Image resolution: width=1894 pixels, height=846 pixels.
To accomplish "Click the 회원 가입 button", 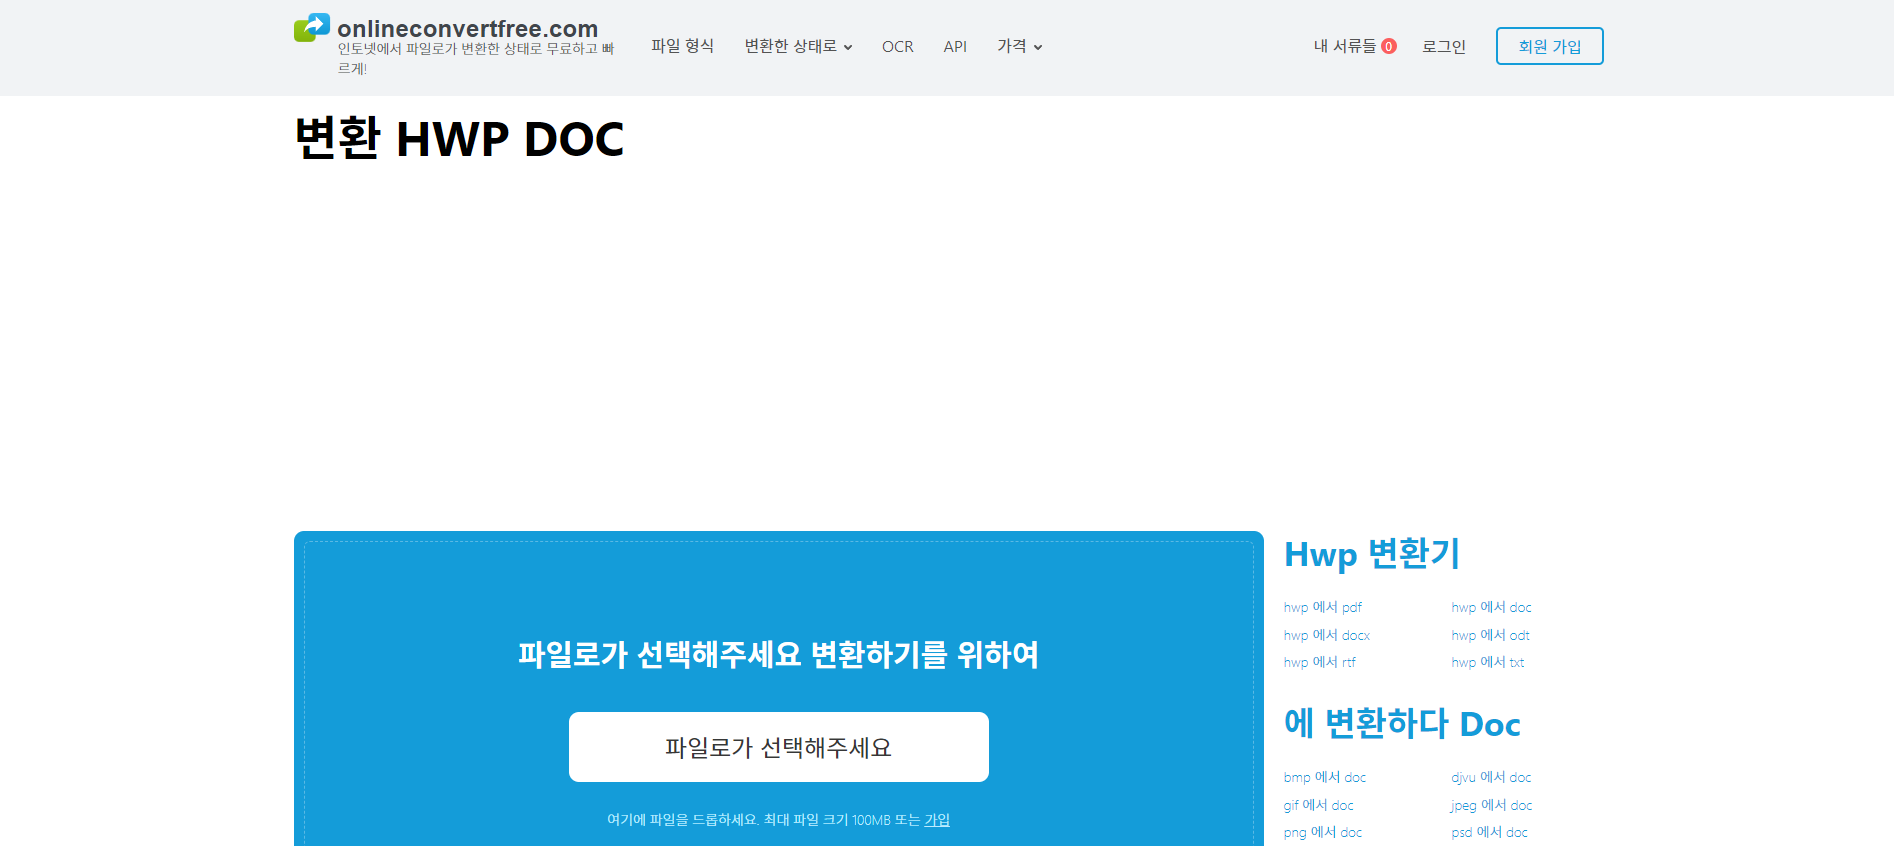I will pyautogui.click(x=1549, y=47).
